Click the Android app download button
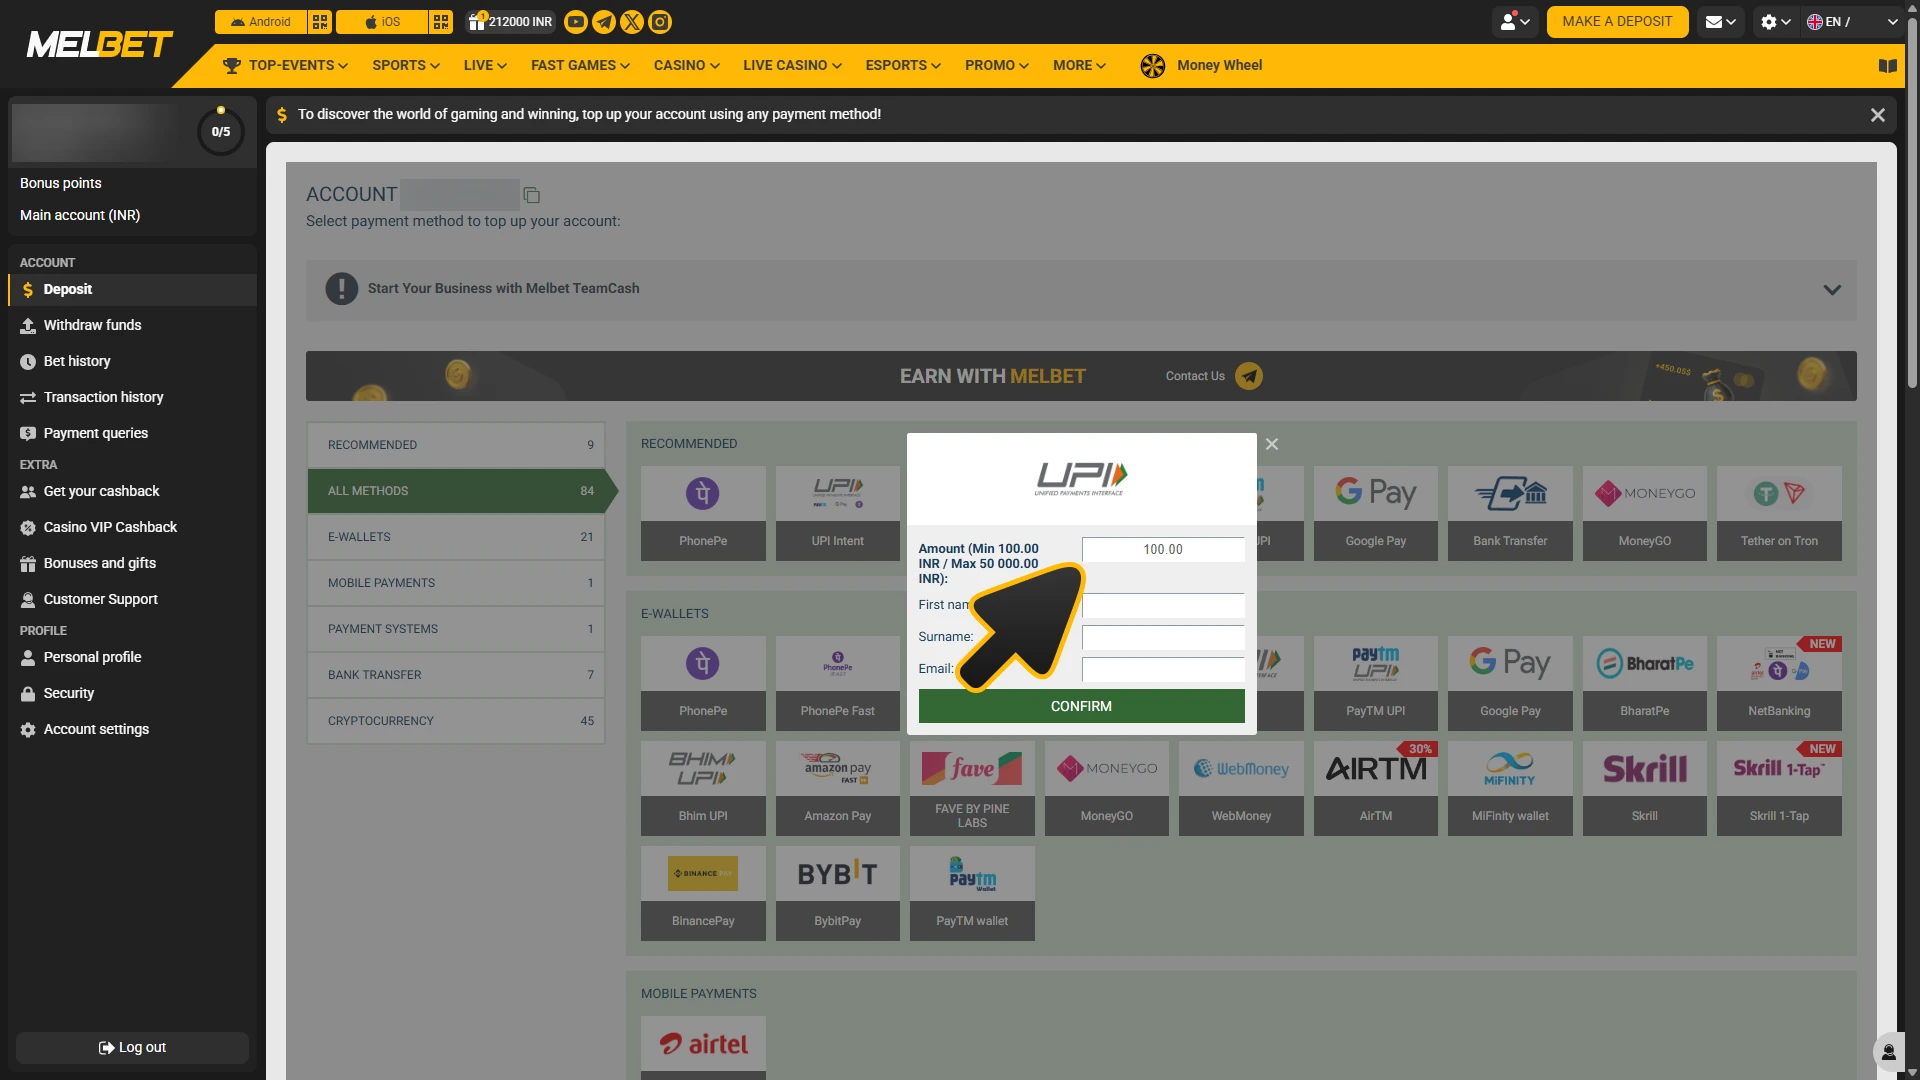Image resolution: width=1920 pixels, height=1080 pixels. tap(261, 22)
